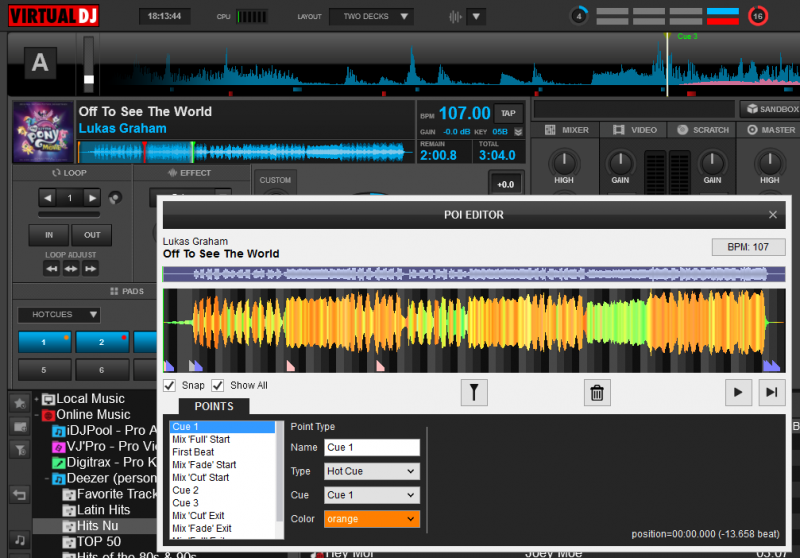Click the sideview list sidebar icon
Screen dimensions: 800x558
click(20, 427)
